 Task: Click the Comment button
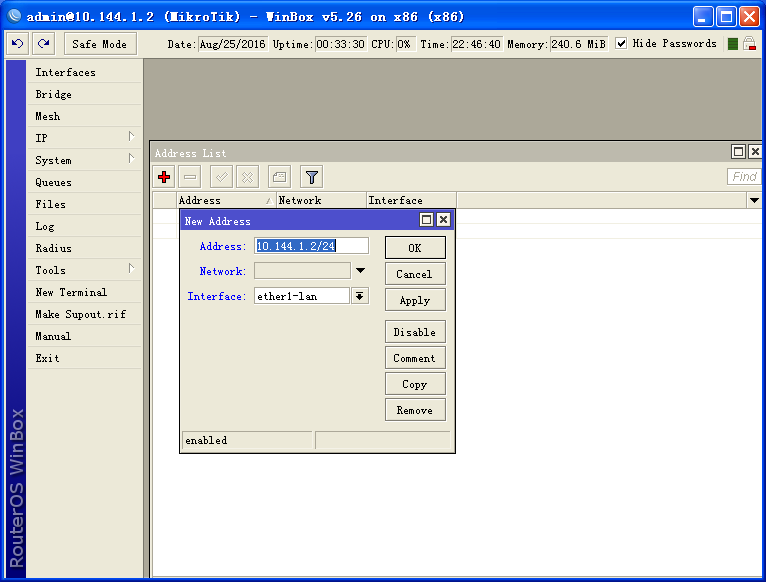pos(415,358)
